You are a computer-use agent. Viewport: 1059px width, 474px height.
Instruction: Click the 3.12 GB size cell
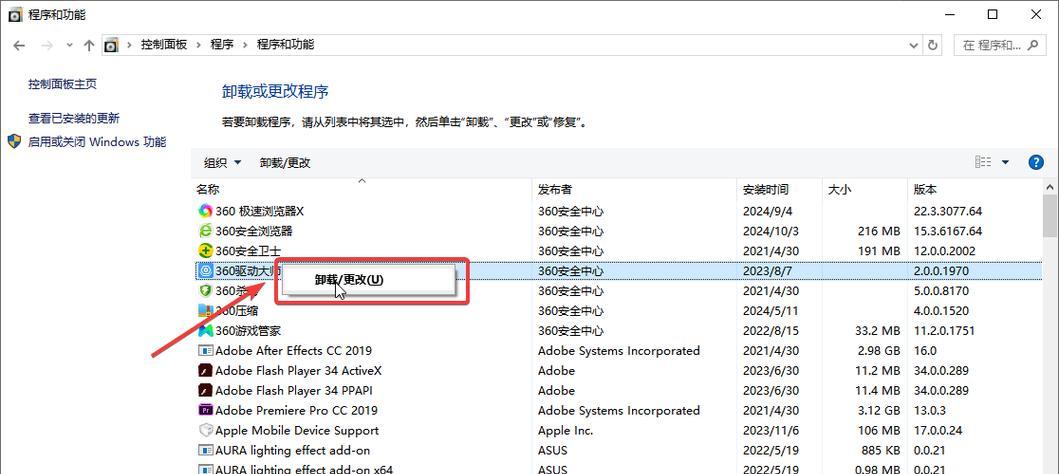click(x=879, y=411)
